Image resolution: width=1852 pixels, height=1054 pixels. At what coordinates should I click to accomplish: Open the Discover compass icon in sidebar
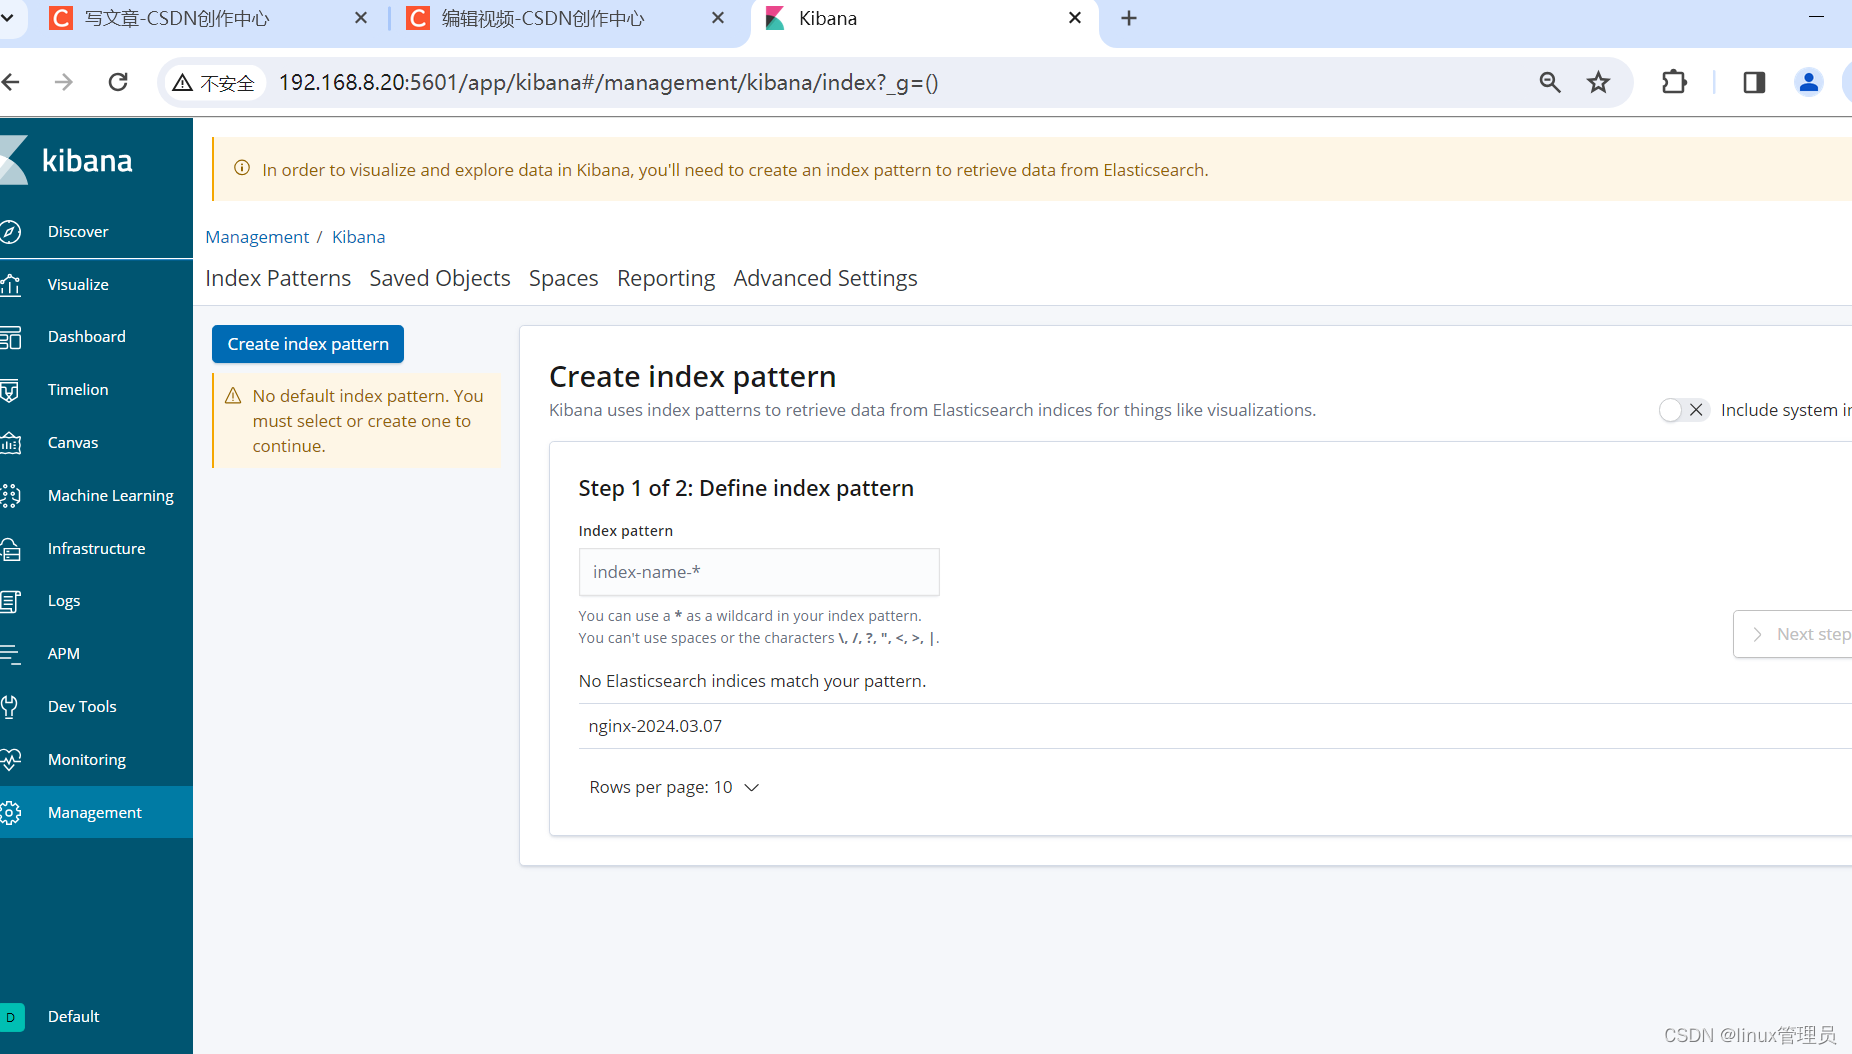tap(10, 232)
